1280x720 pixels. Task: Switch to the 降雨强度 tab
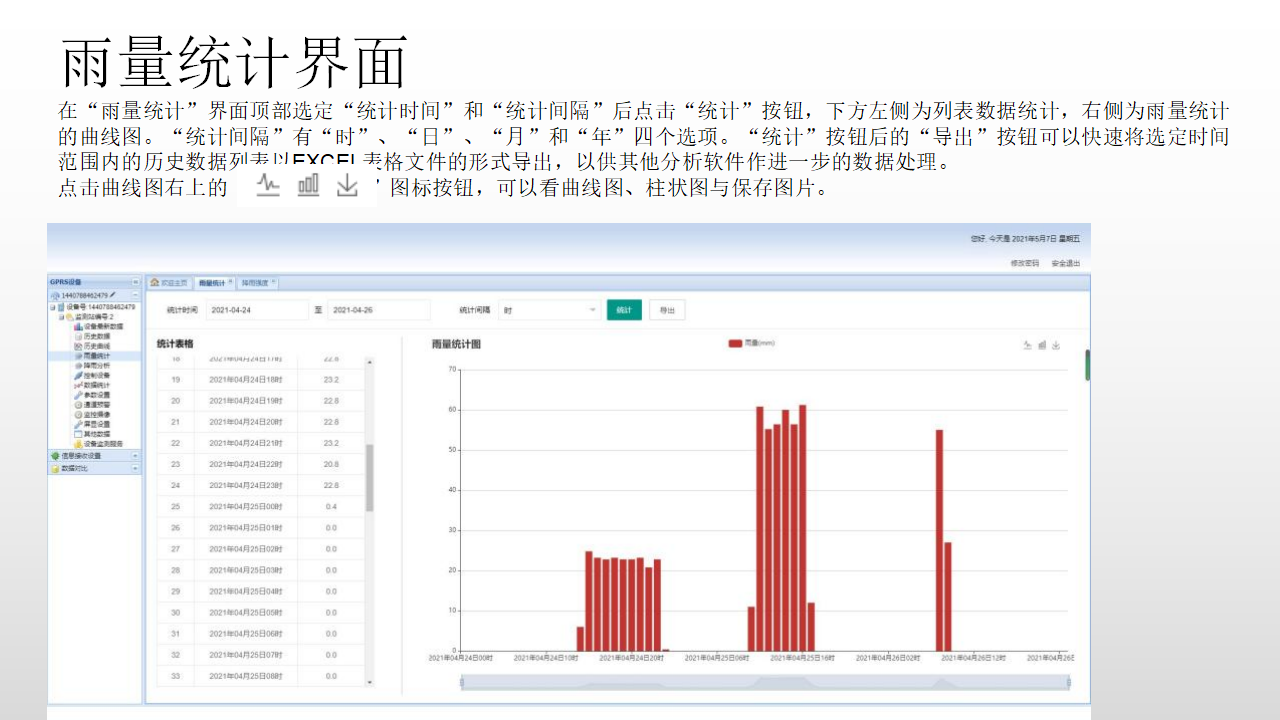click(256, 283)
